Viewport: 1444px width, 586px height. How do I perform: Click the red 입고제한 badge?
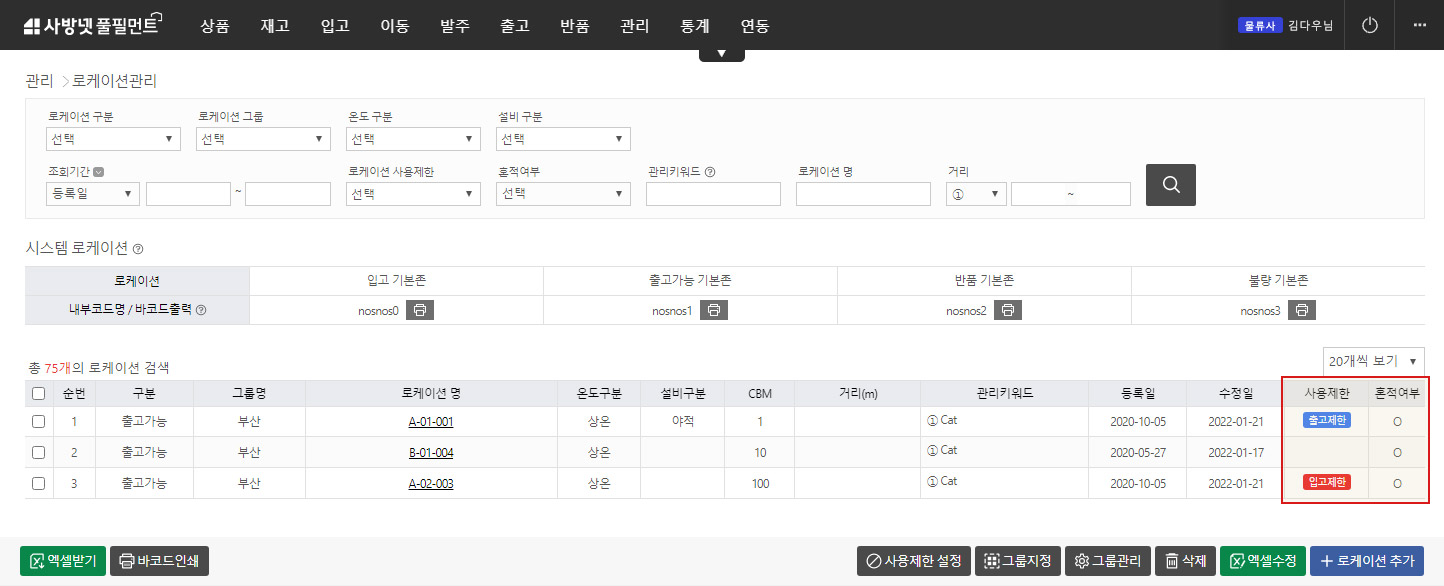(x=1326, y=483)
